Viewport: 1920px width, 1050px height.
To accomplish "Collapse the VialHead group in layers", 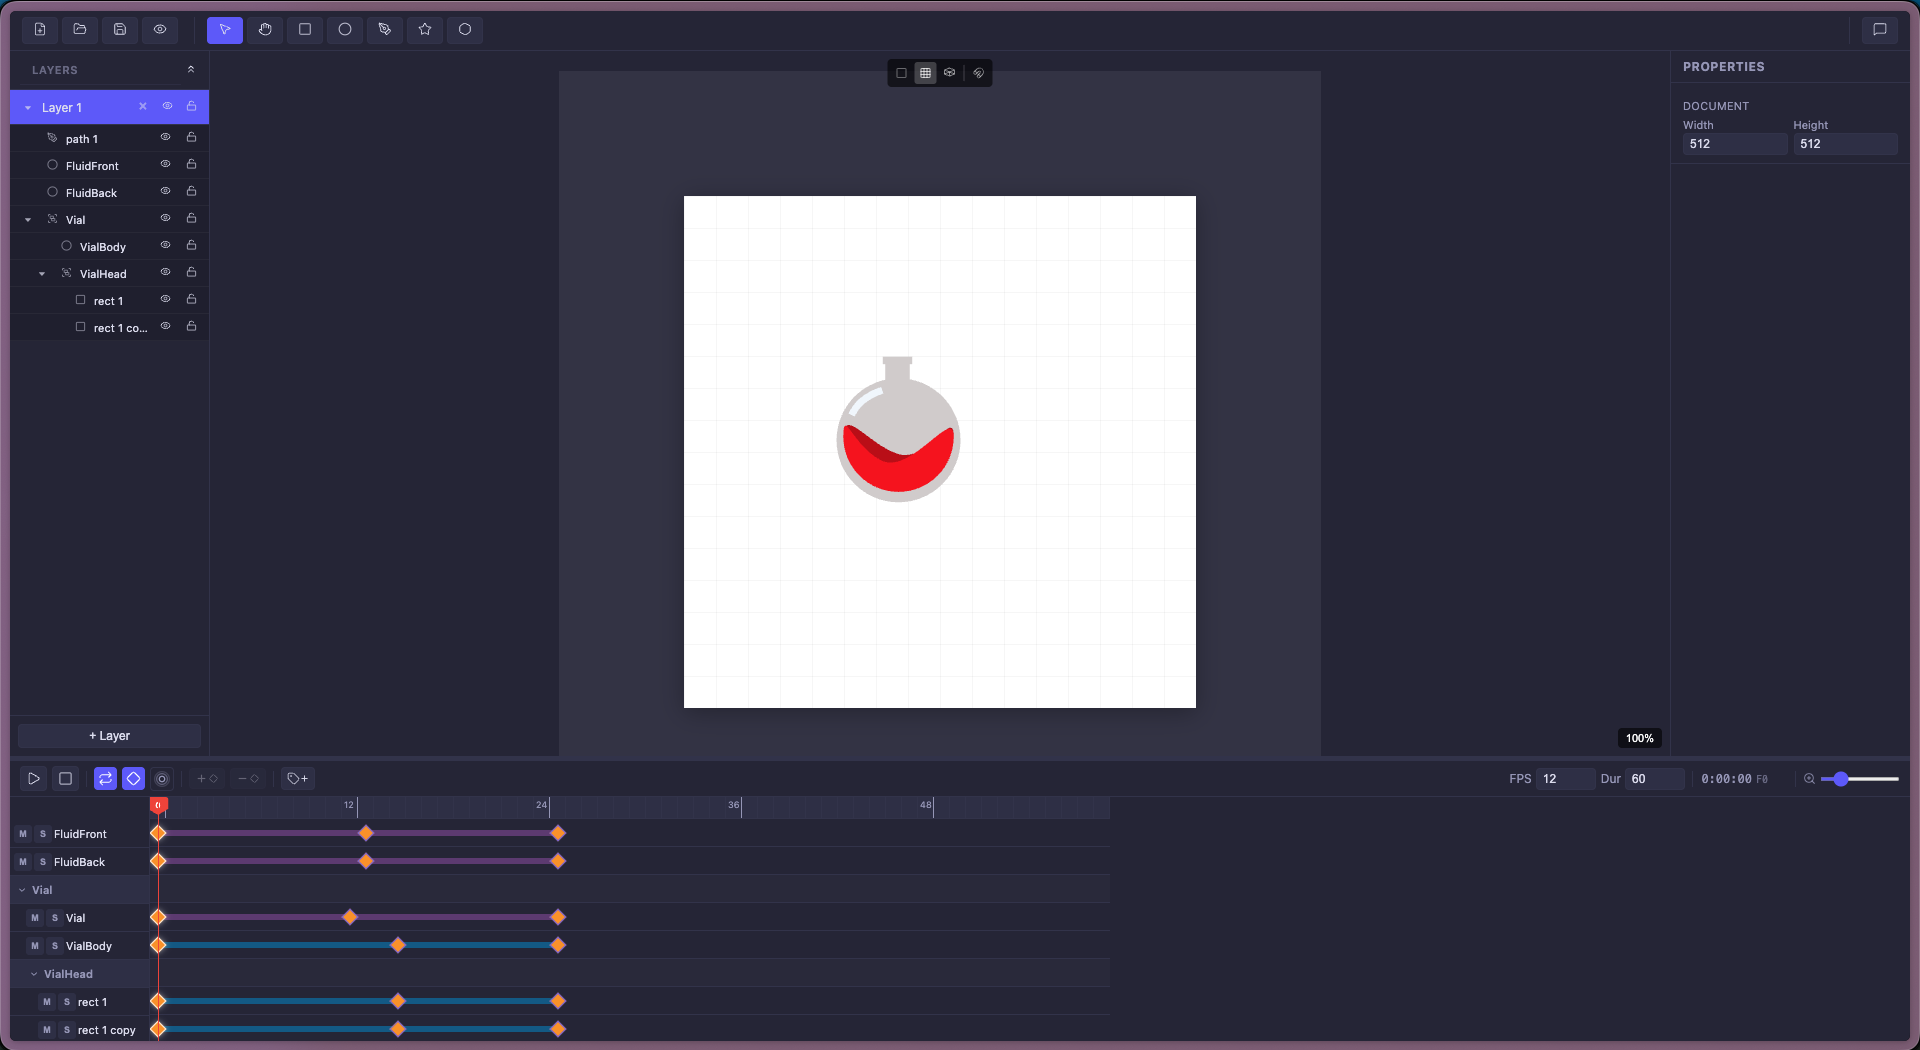I will coord(42,274).
